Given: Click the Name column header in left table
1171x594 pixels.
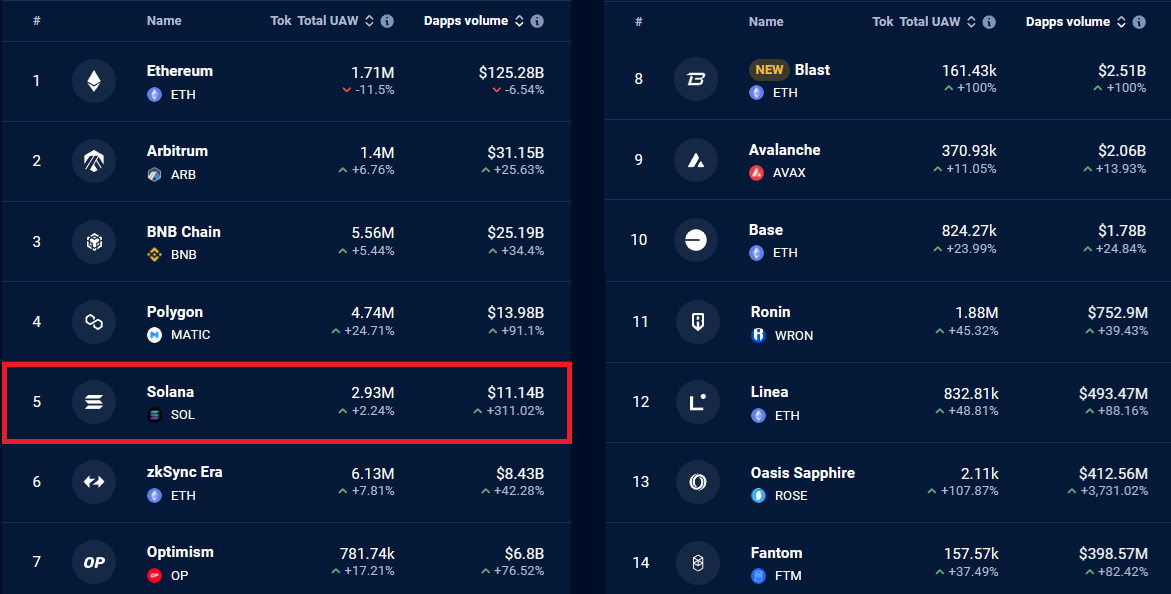Looking at the screenshot, I should tap(164, 21).
